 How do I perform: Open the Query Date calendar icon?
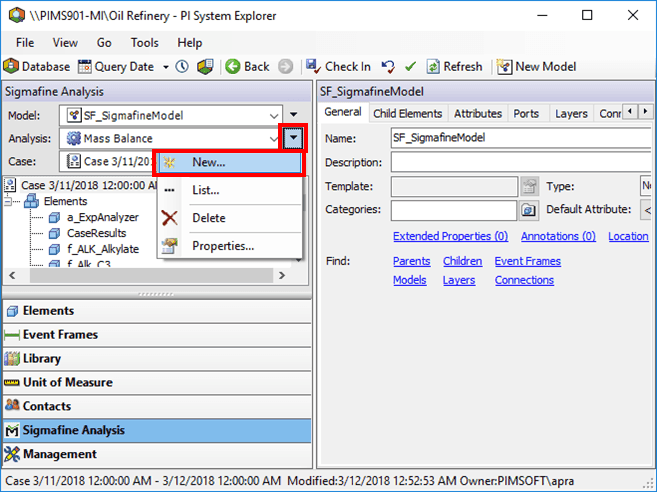85,67
